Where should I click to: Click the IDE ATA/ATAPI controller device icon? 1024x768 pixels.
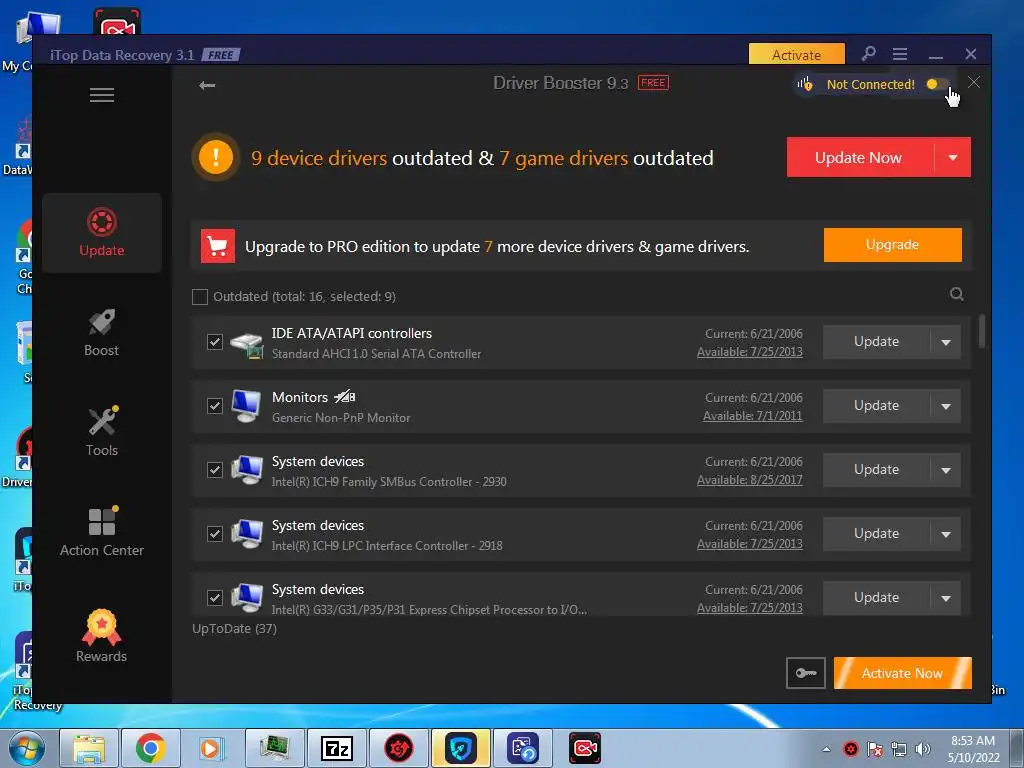coord(247,345)
